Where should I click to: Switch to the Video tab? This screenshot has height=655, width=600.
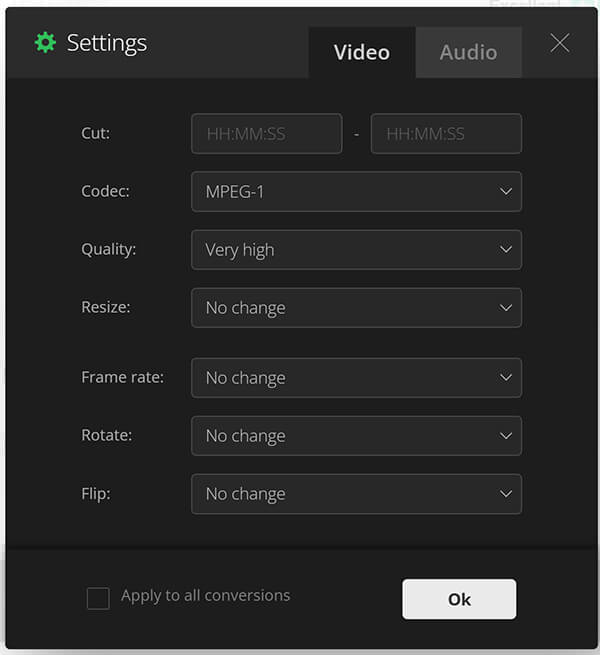(x=362, y=53)
